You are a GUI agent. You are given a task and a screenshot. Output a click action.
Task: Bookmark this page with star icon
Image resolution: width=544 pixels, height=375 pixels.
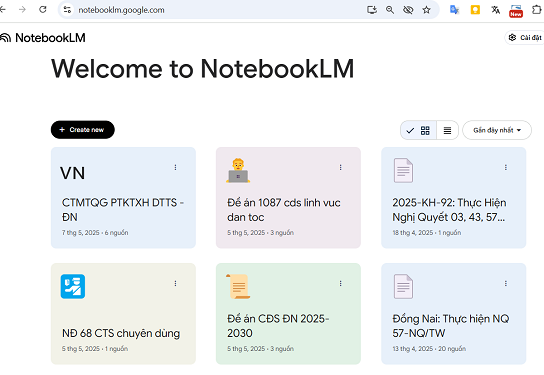click(x=426, y=10)
